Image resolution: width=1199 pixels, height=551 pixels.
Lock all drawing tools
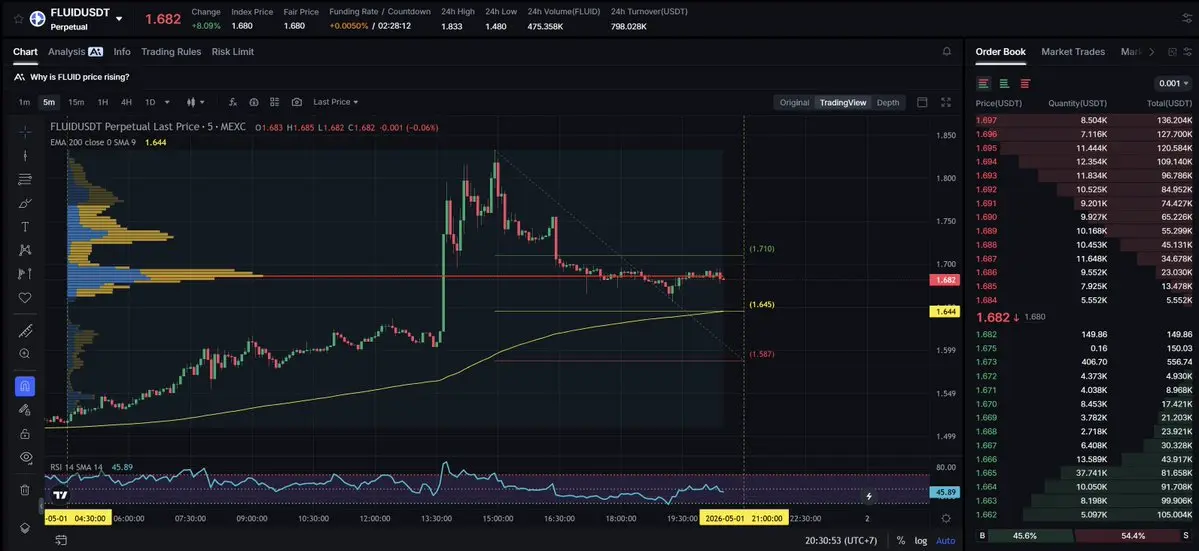(25, 433)
